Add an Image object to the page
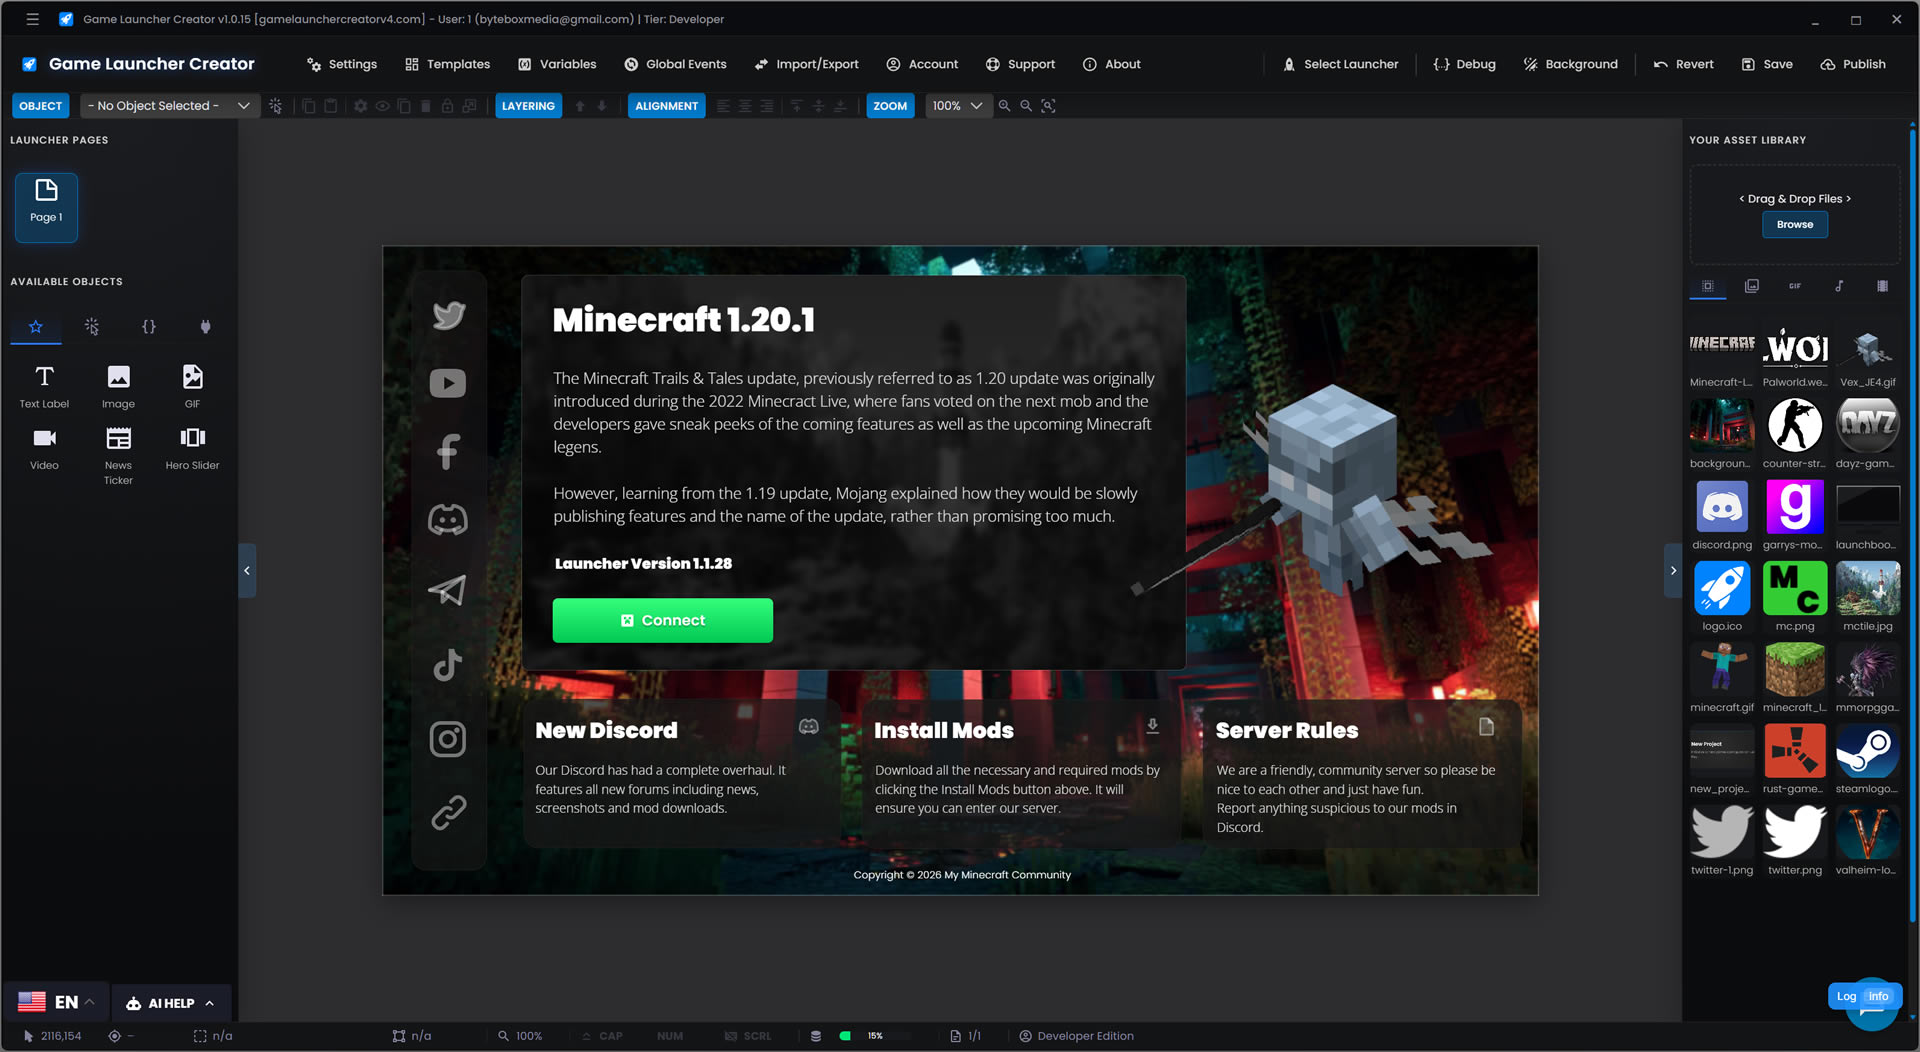The height and width of the screenshot is (1052, 1920). click(x=118, y=385)
